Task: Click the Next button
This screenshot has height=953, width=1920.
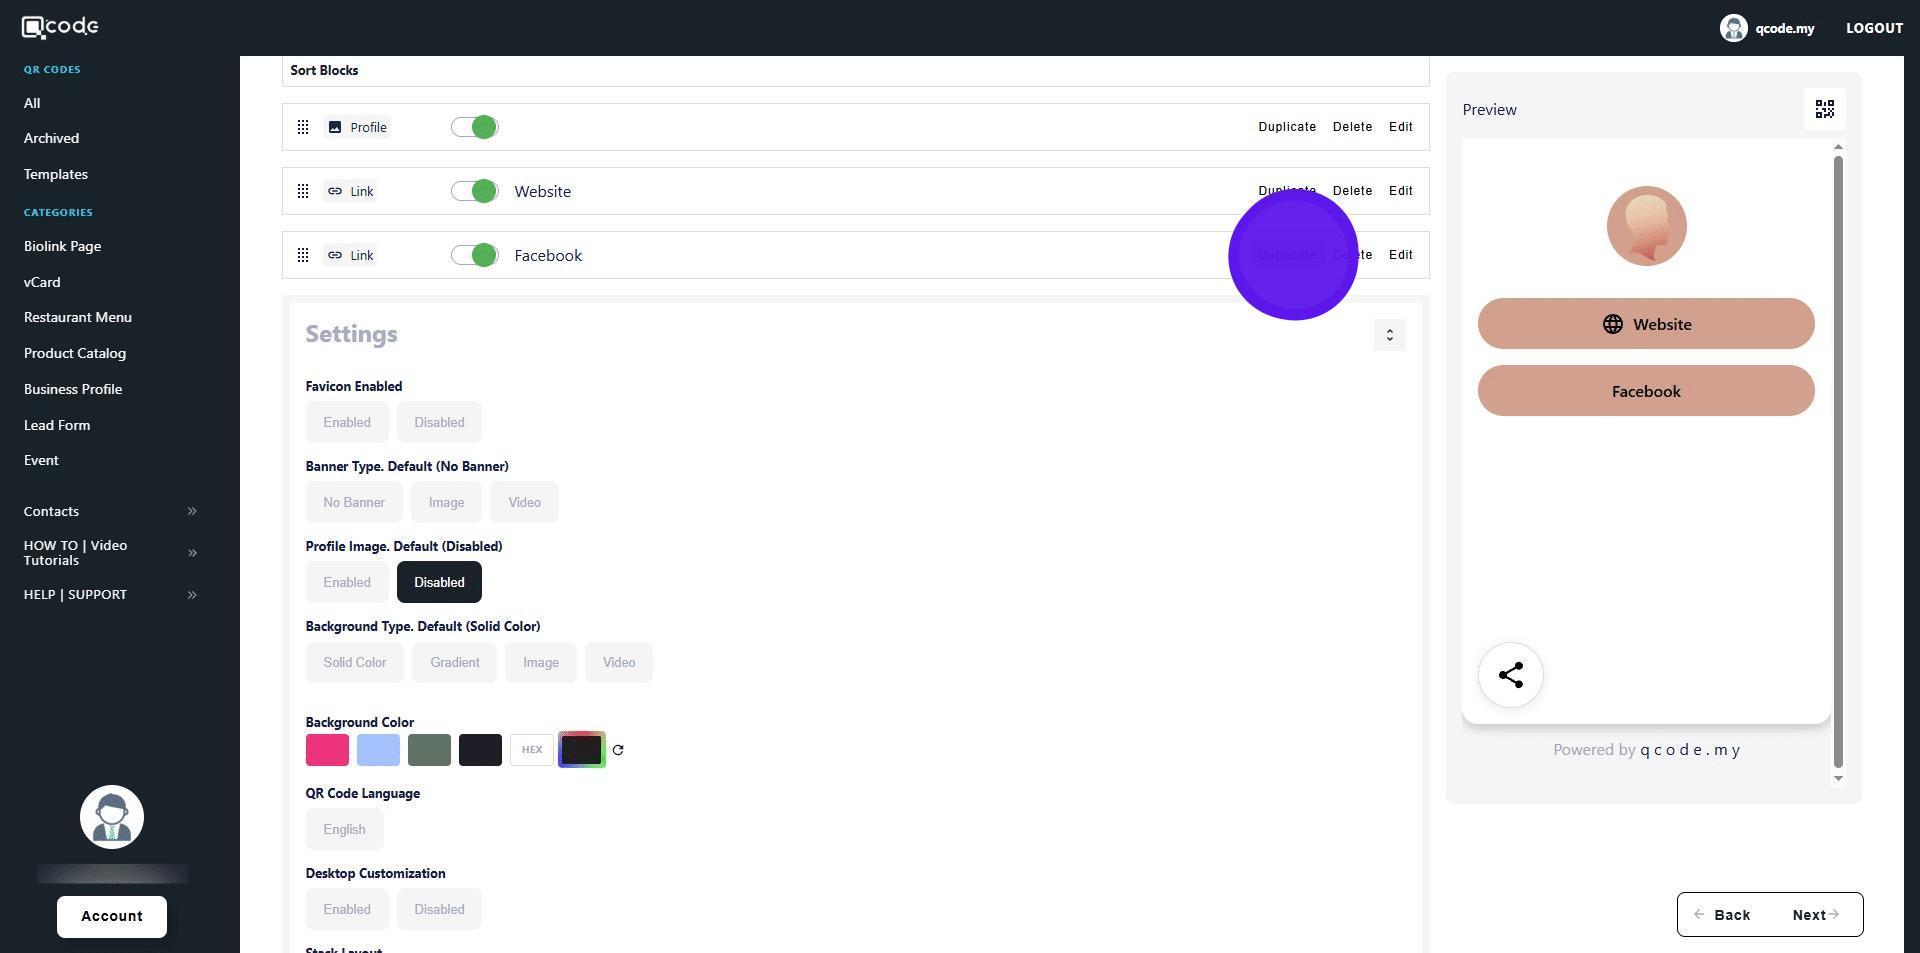Action: tap(1814, 915)
